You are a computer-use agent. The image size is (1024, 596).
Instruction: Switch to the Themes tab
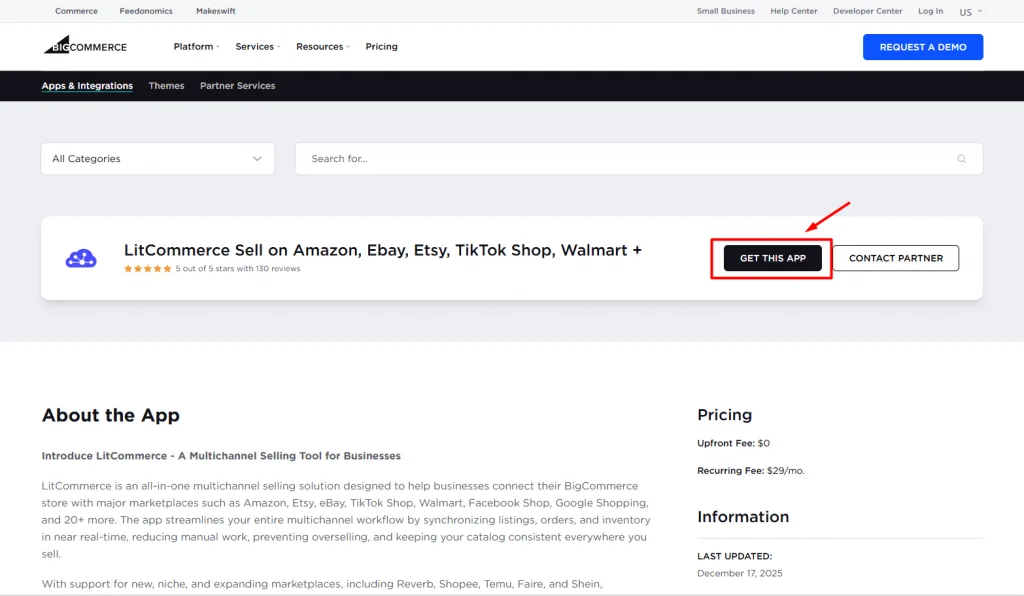[166, 85]
